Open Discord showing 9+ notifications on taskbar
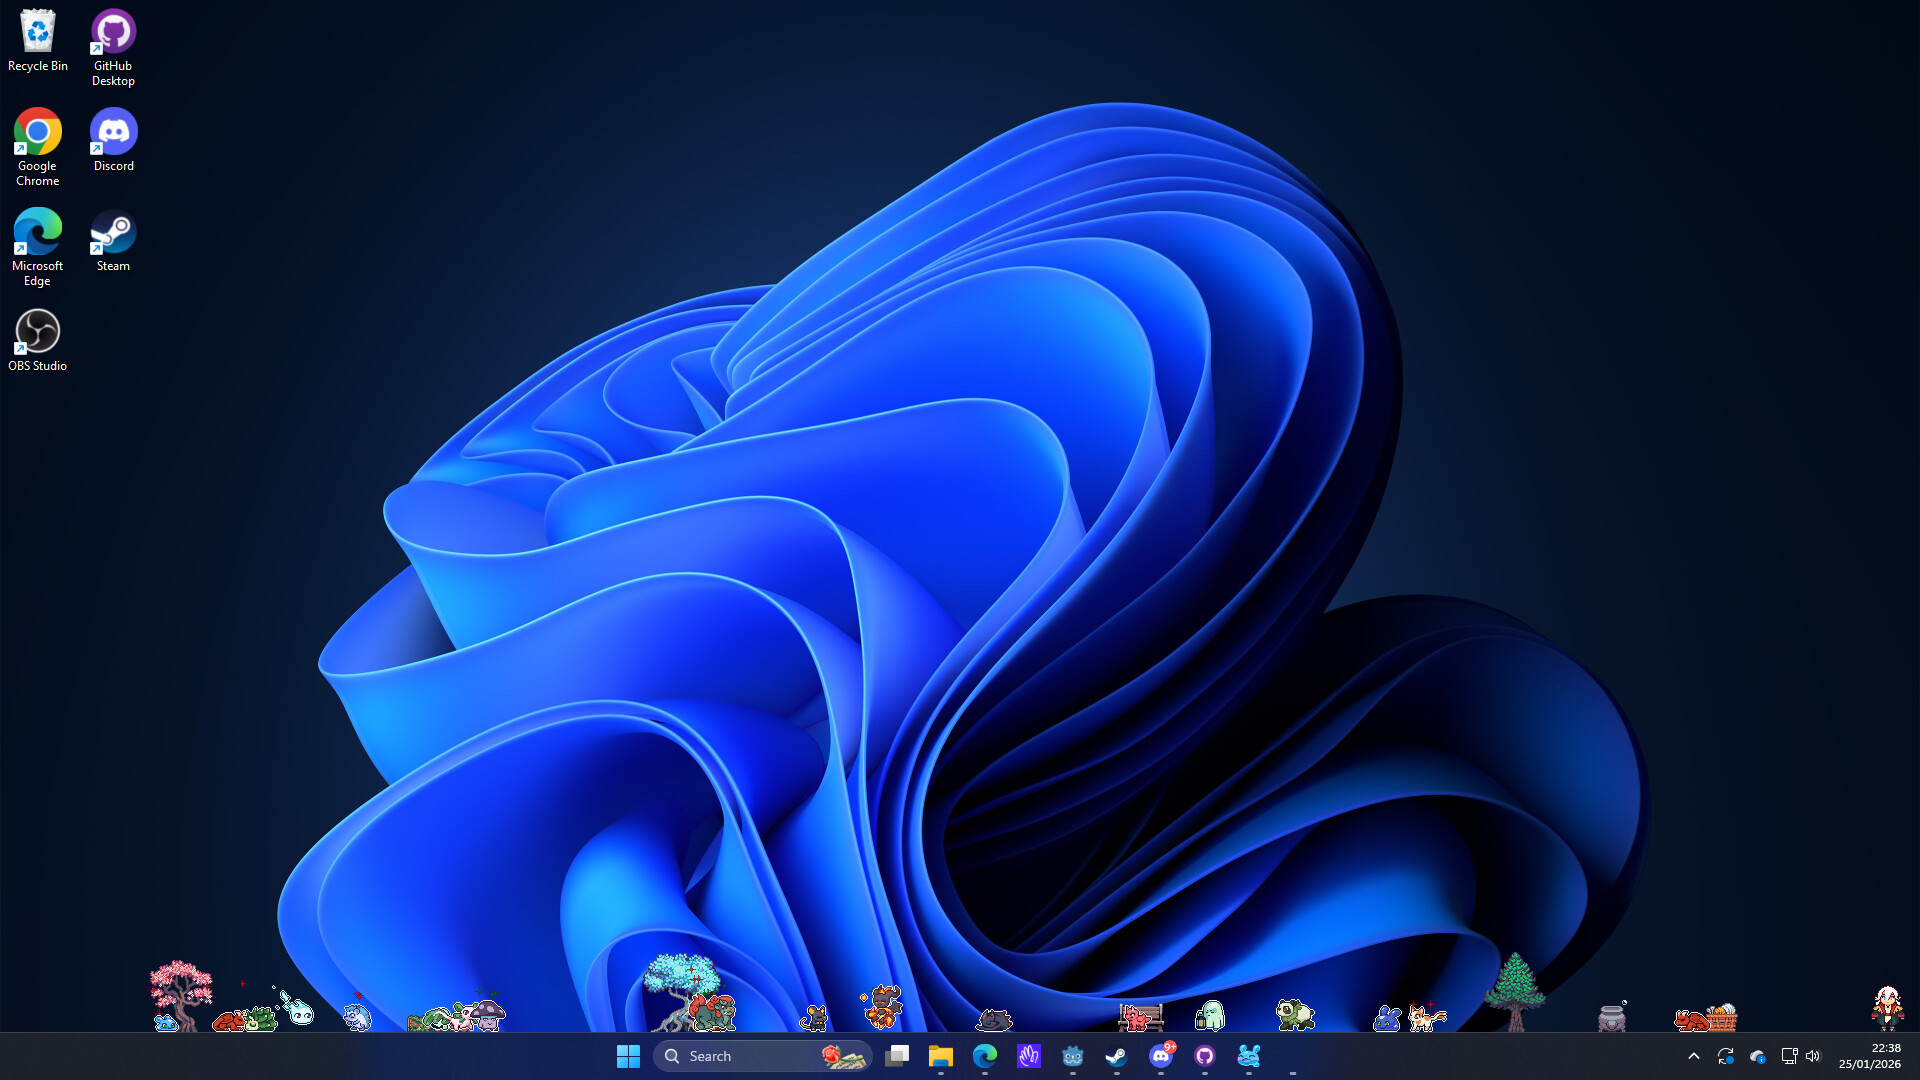This screenshot has height=1080, width=1920. 1162,1057
